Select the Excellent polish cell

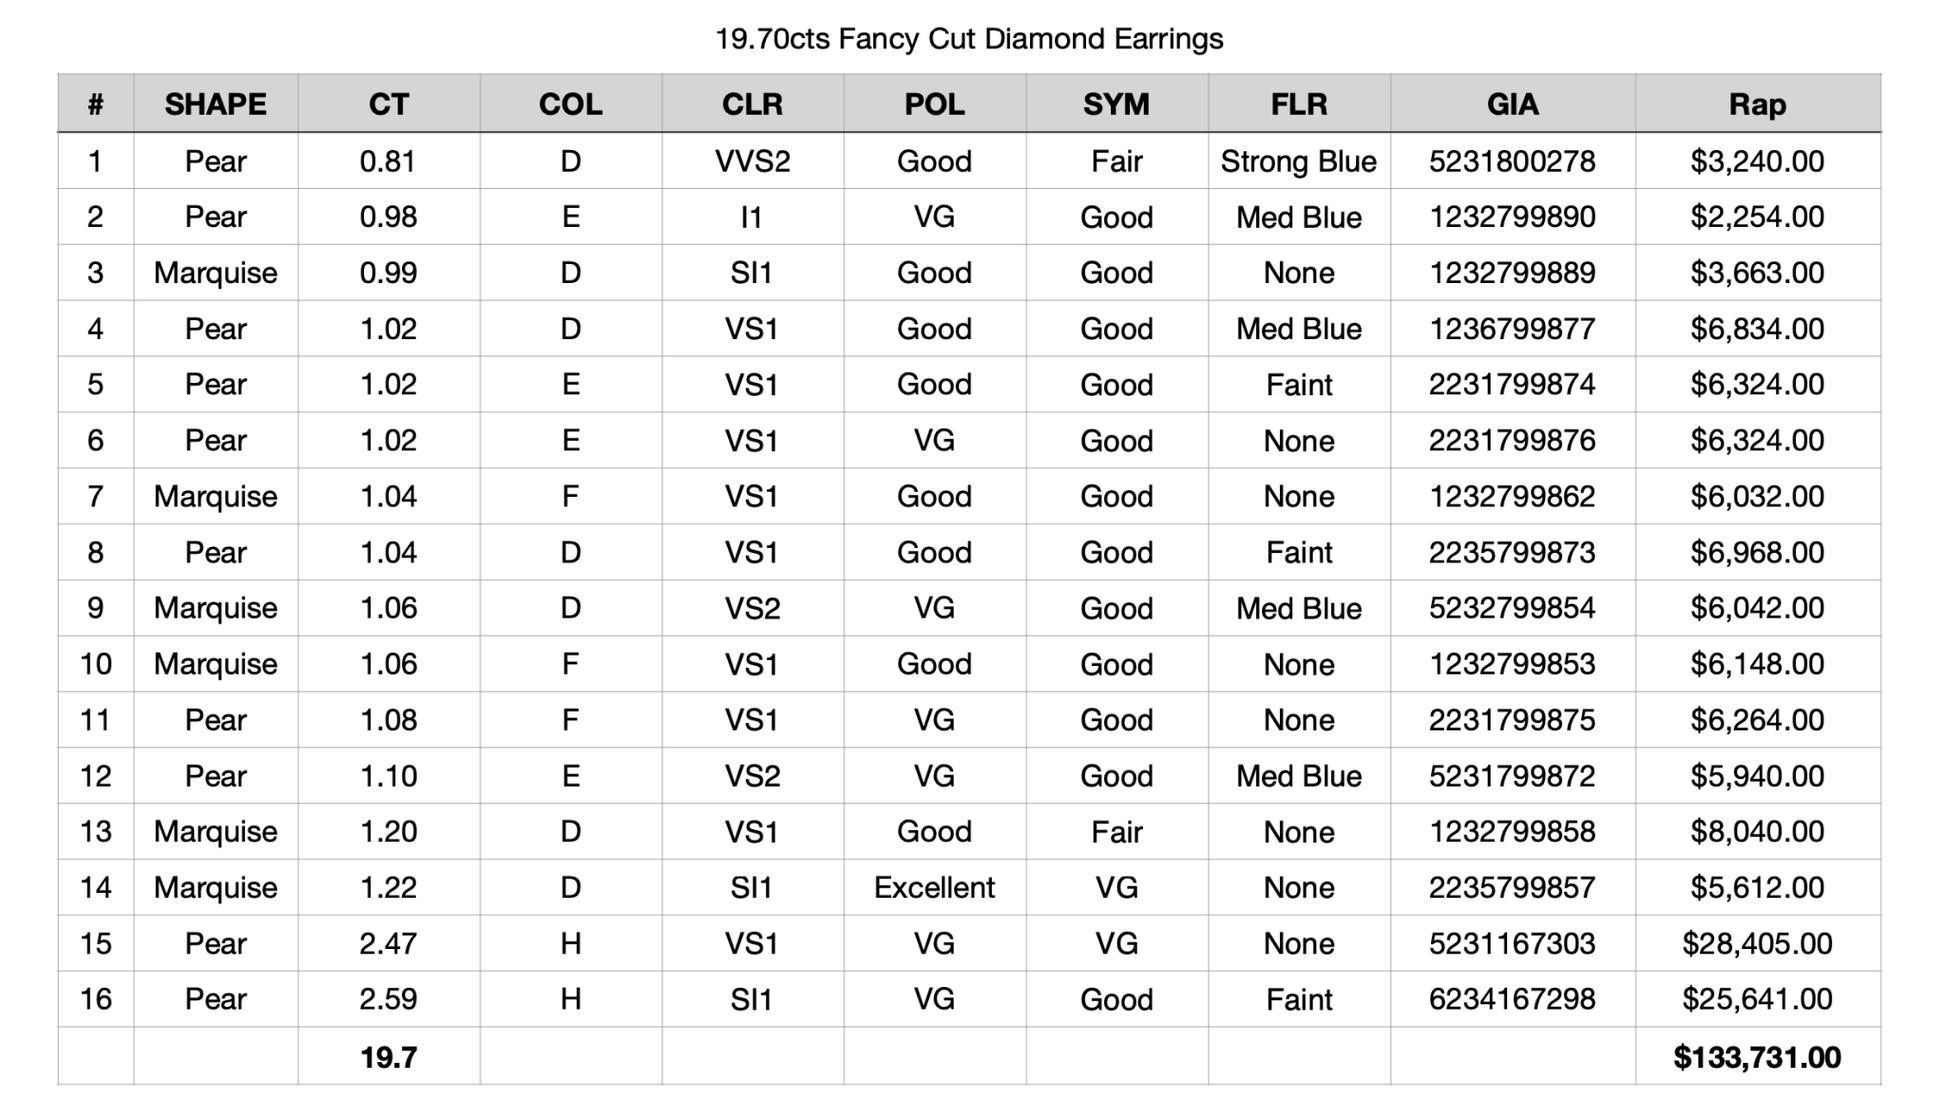[934, 887]
